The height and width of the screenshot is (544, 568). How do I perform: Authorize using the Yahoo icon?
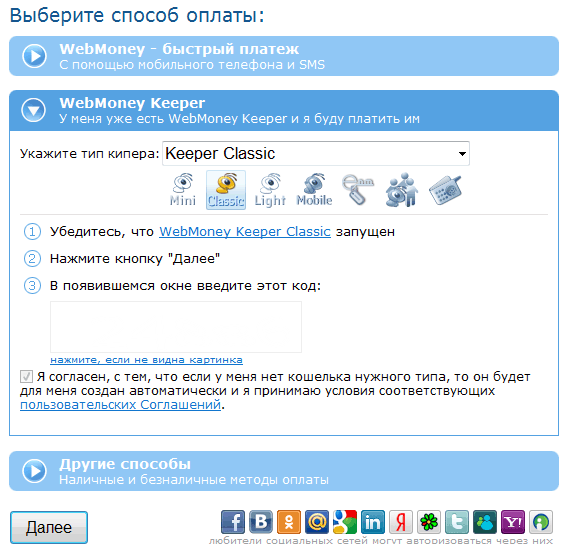pyautogui.click(x=513, y=522)
